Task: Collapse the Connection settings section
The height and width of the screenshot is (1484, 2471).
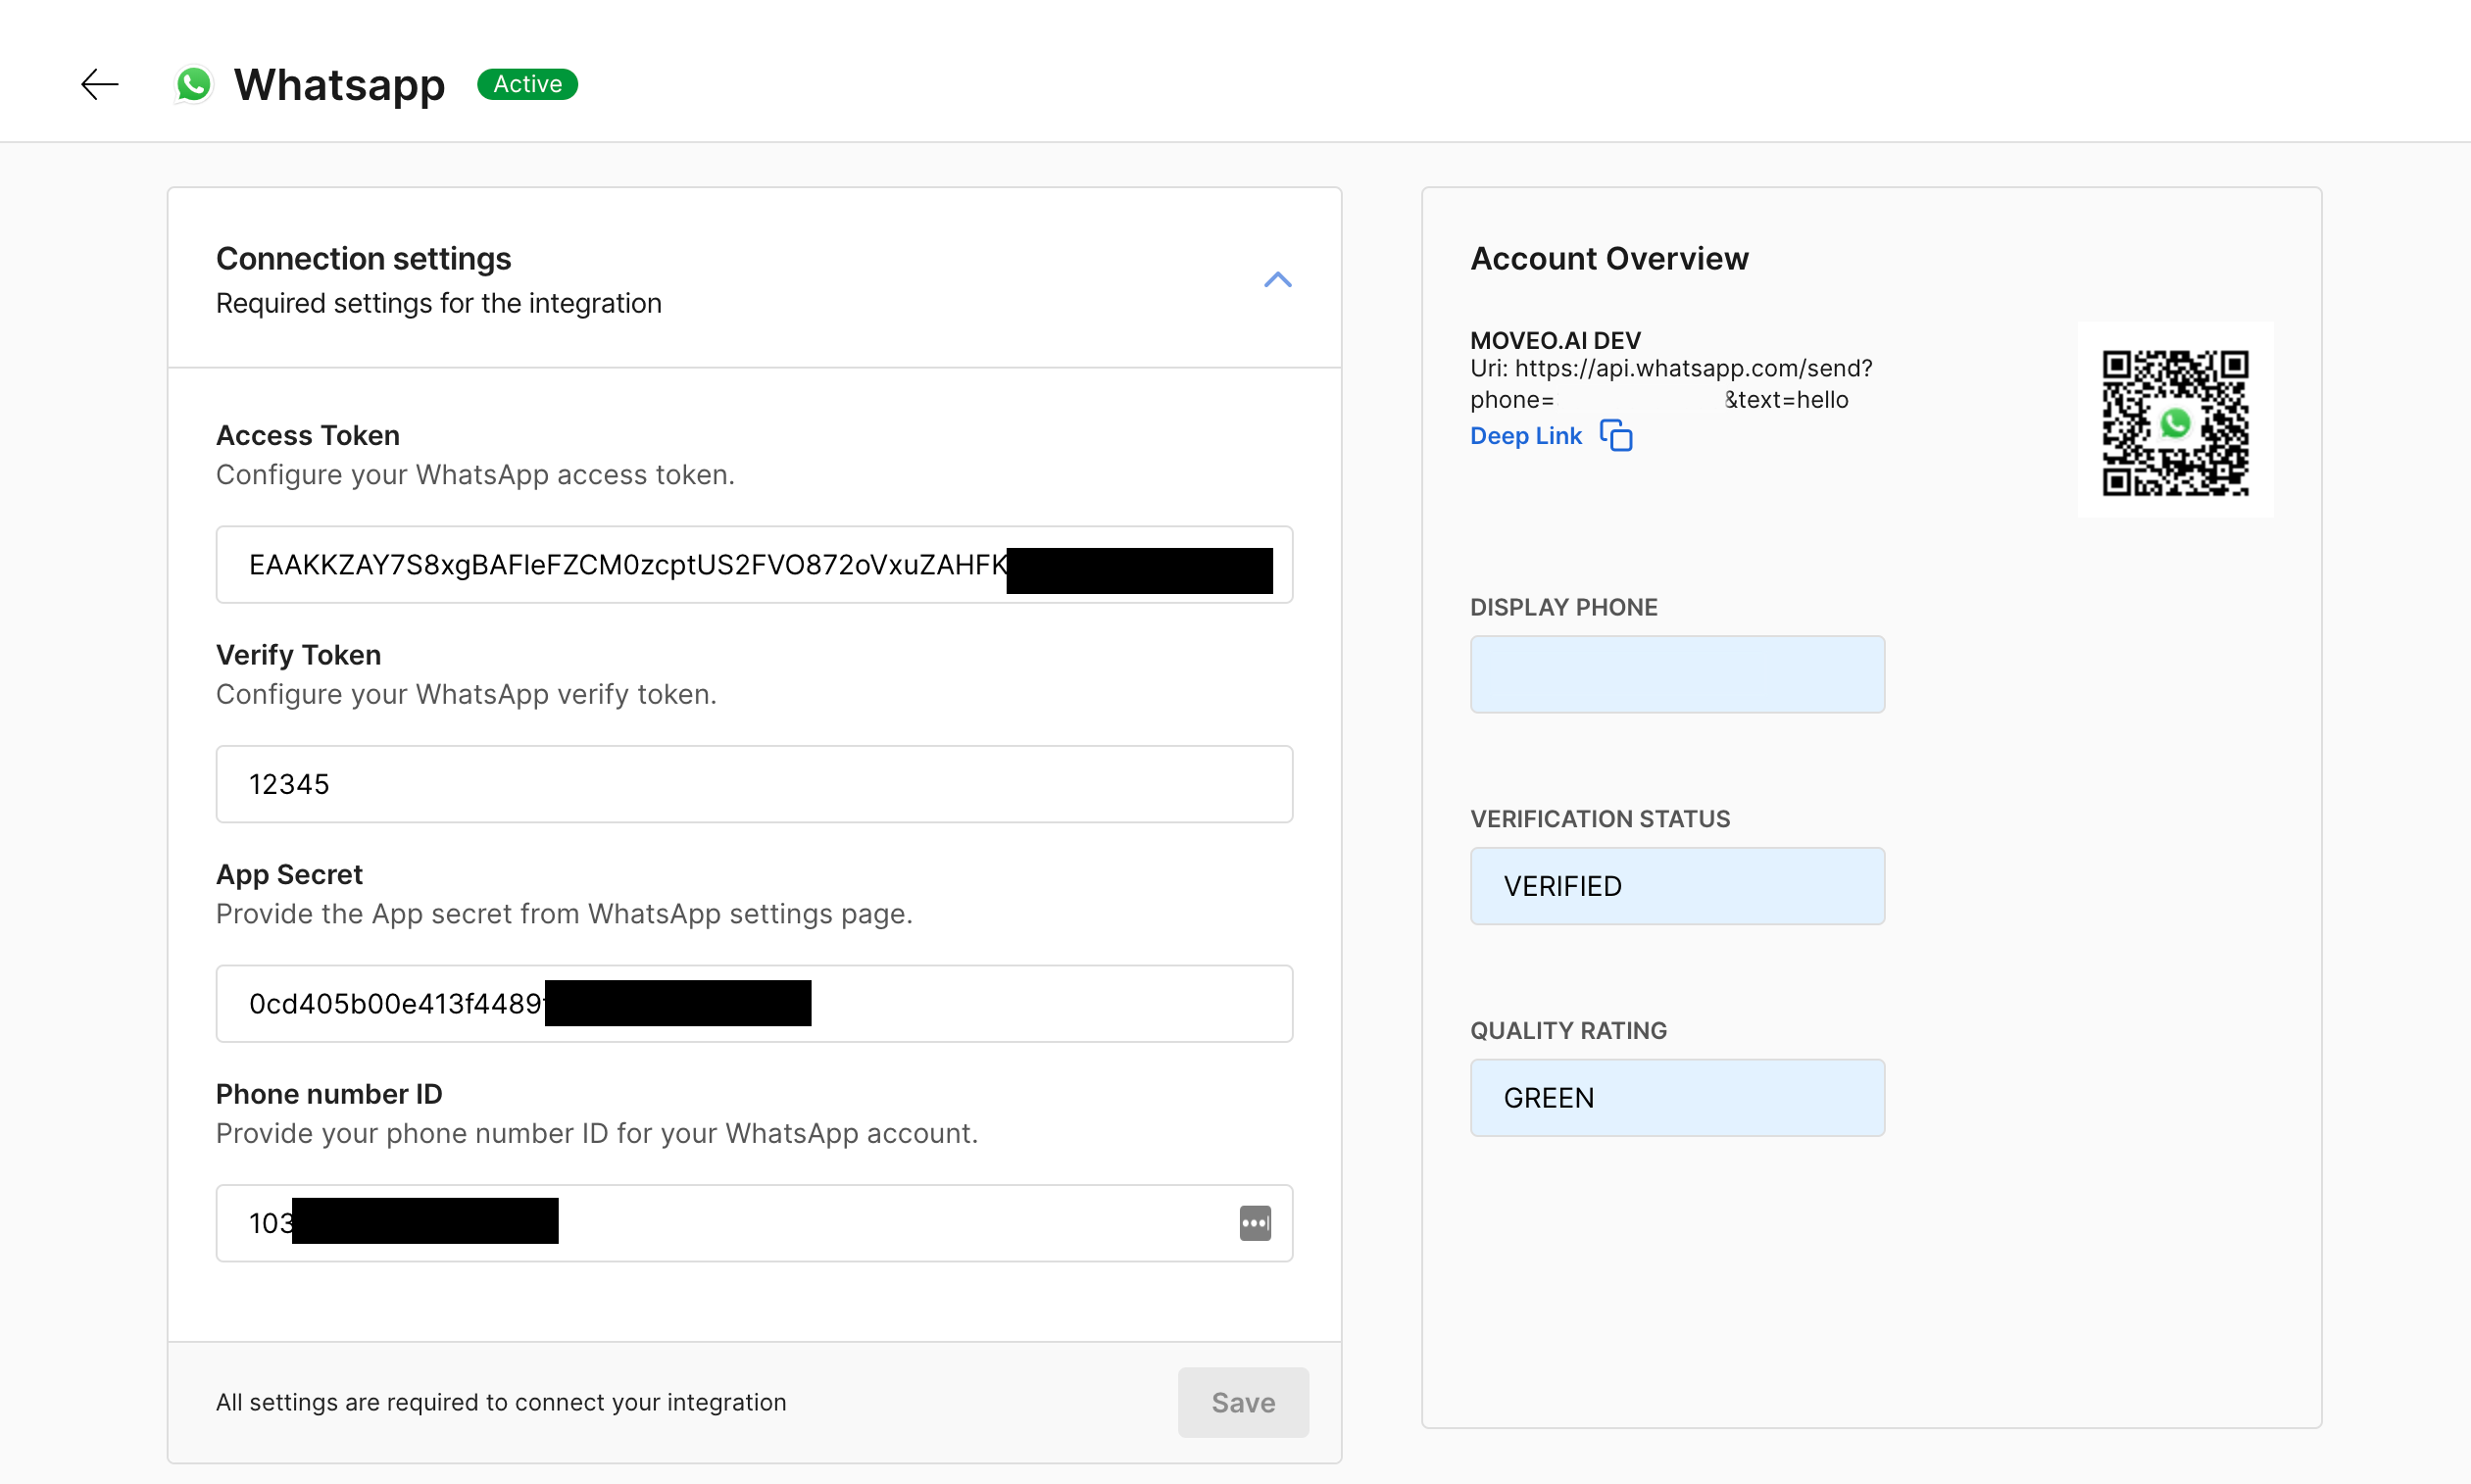Action: tap(1277, 280)
